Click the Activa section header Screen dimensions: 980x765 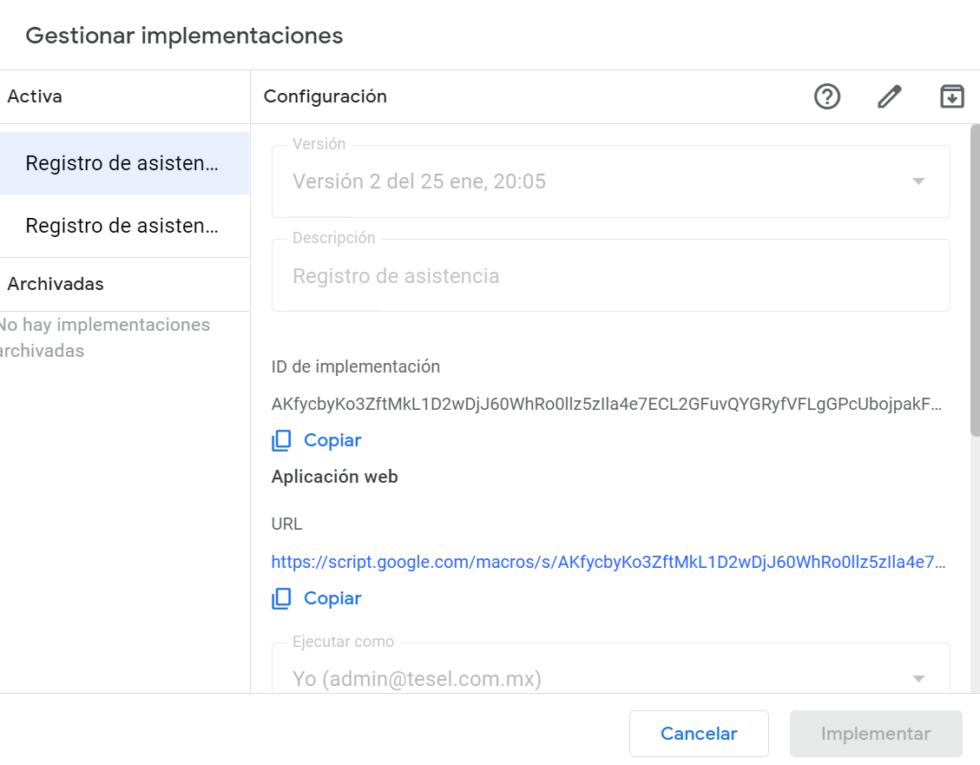(35, 97)
